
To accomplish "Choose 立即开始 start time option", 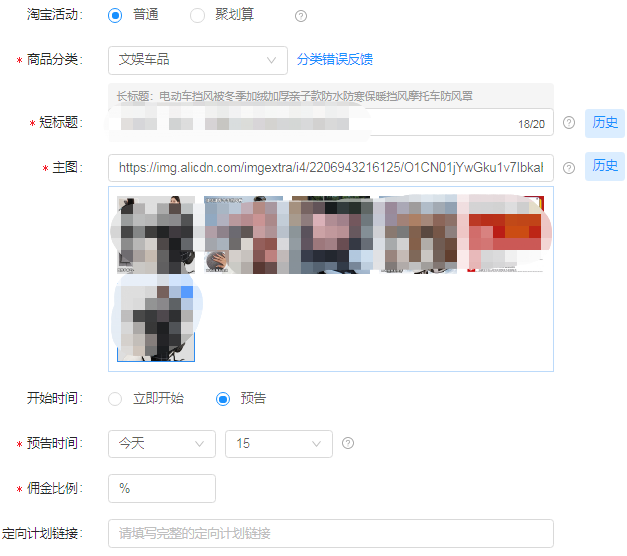I will pyautogui.click(x=116, y=399).
